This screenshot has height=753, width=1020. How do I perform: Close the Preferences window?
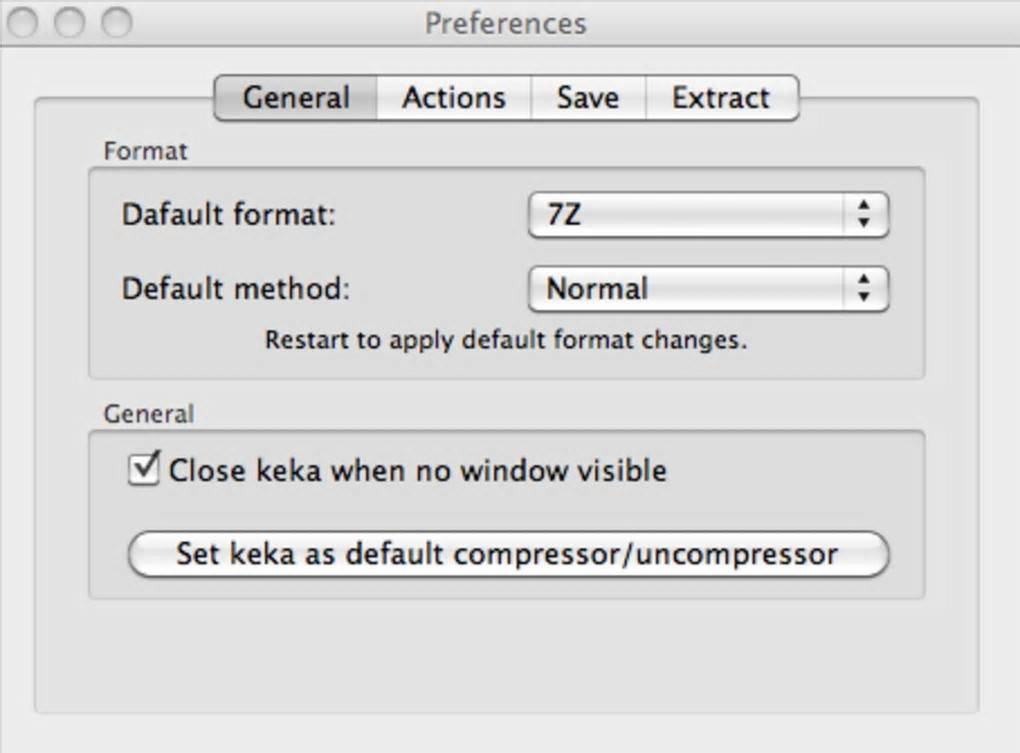(22, 22)
